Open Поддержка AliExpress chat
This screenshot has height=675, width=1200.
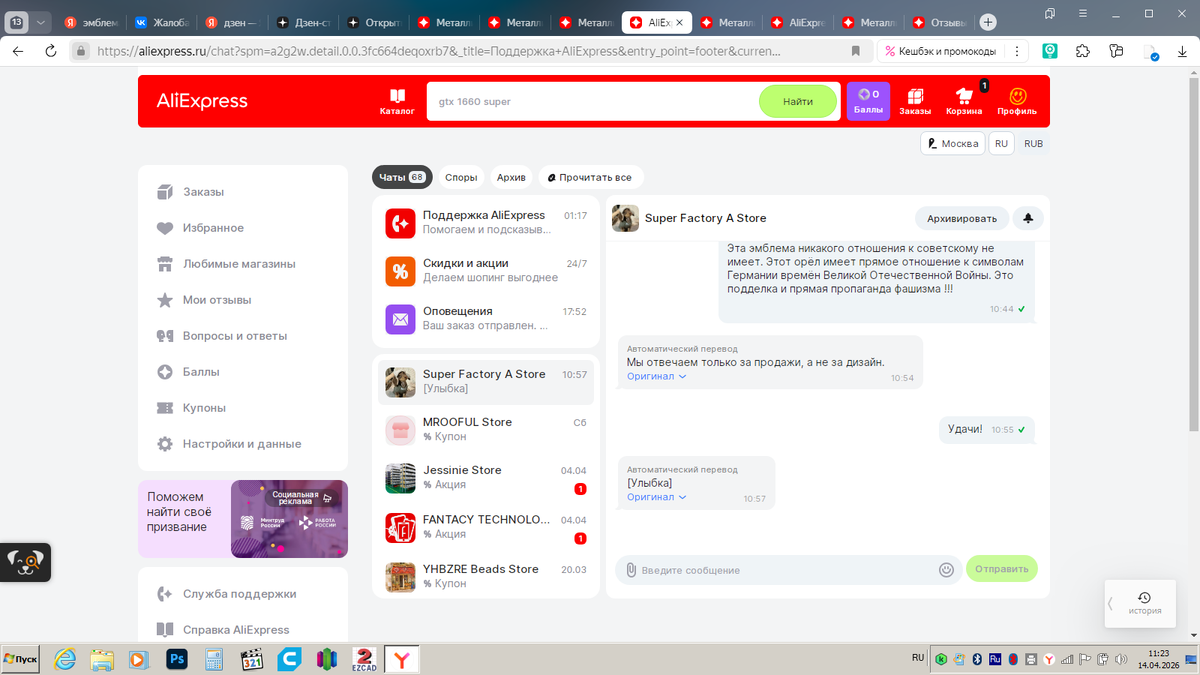486,222
